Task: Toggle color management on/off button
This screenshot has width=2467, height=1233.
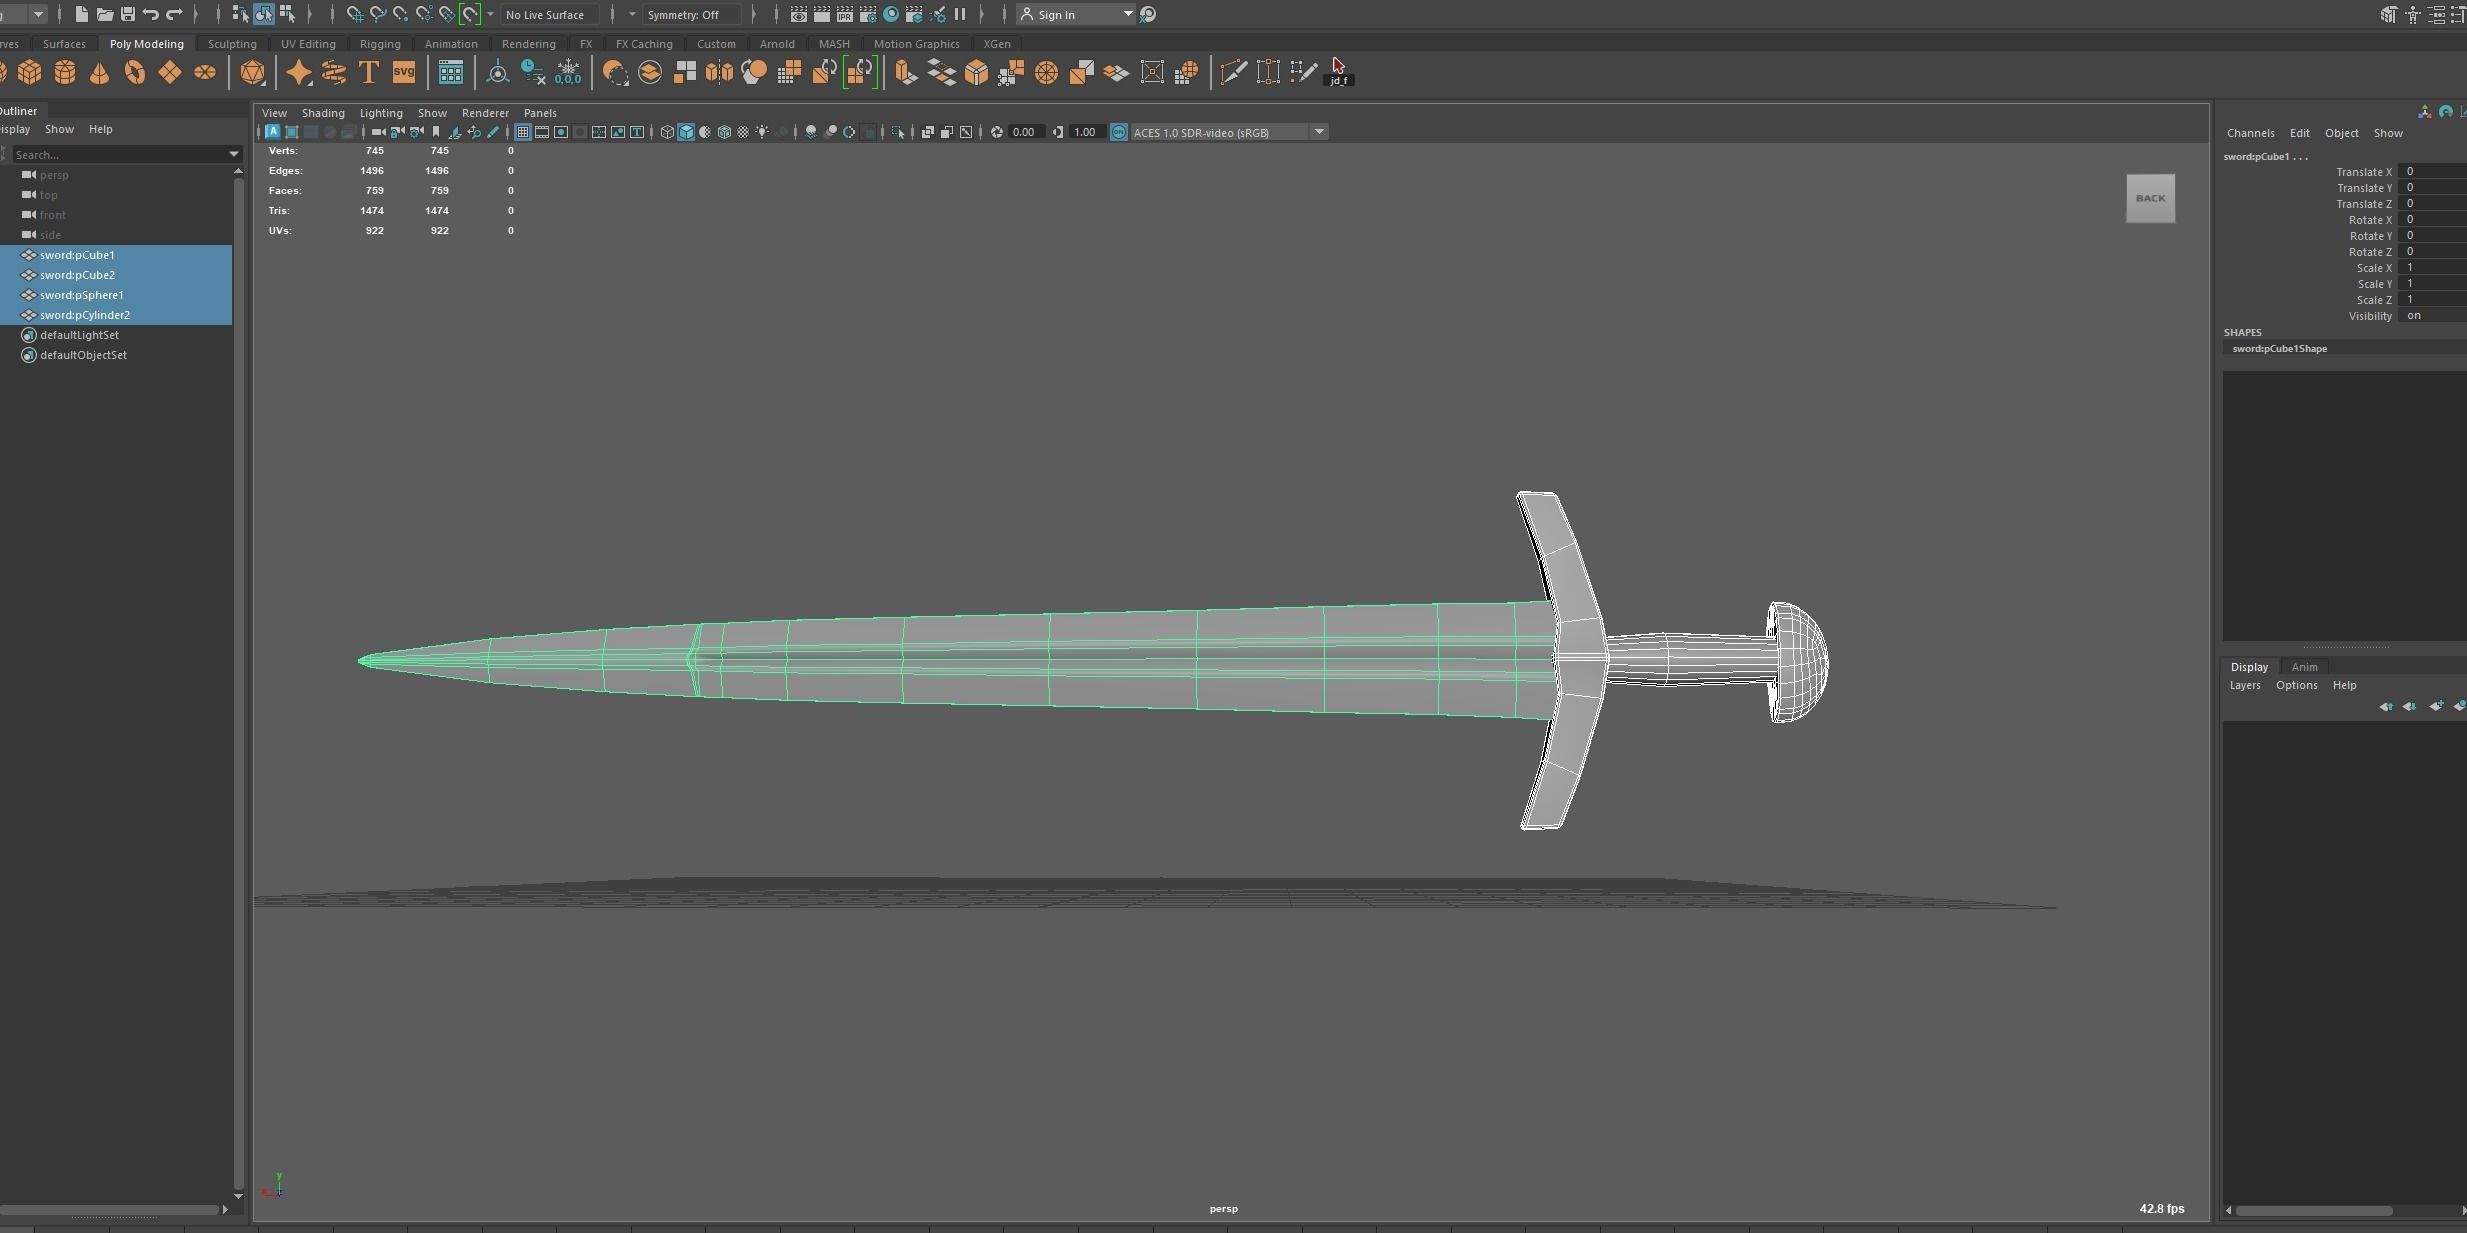Action: (x=1119, y=132)
